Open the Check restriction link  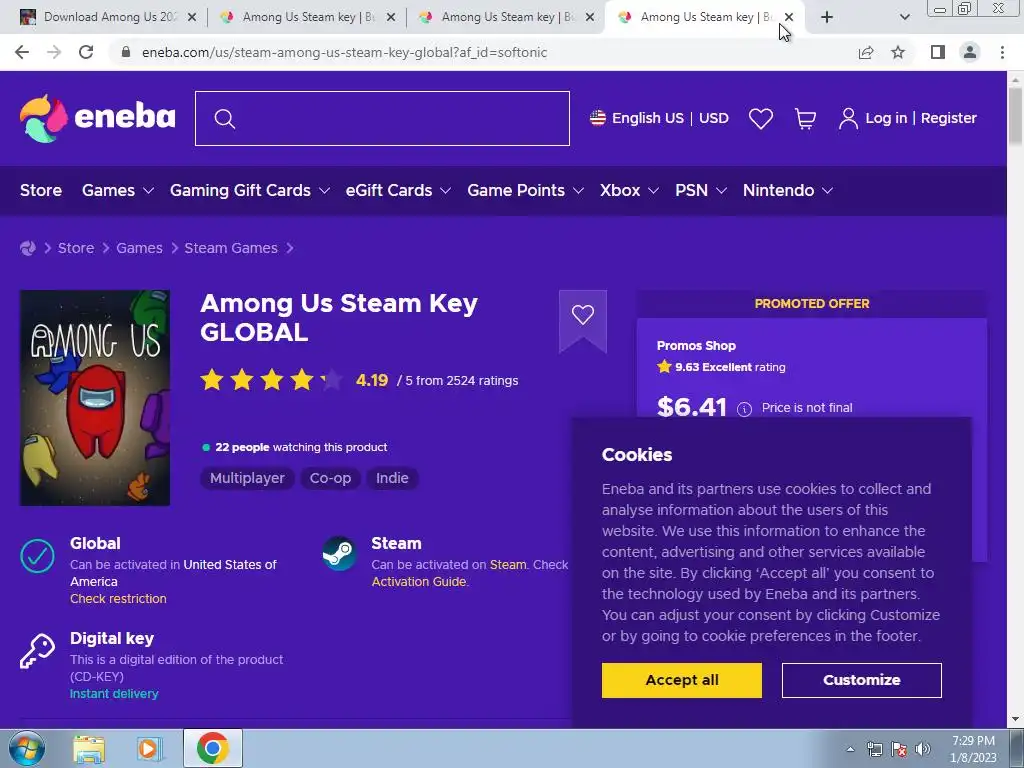coord(118,598)
